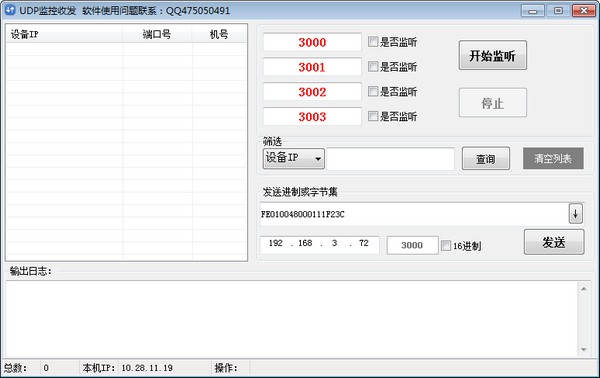The image size is (600, 378).
Task: Click the log scrollbar down arrow
Action: [584, 349]
